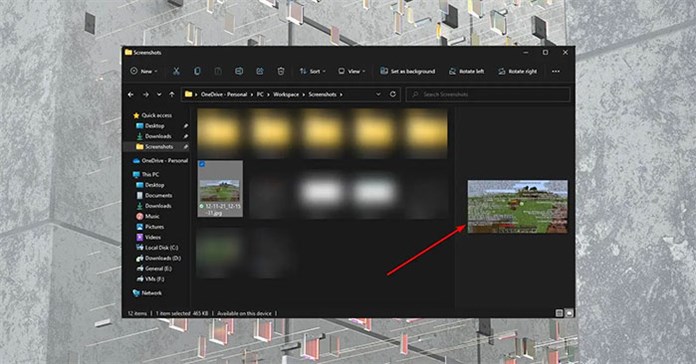Click the Network icon in sidebar
Viewport: 696px width, 364px height.
(x=136, y=293)
